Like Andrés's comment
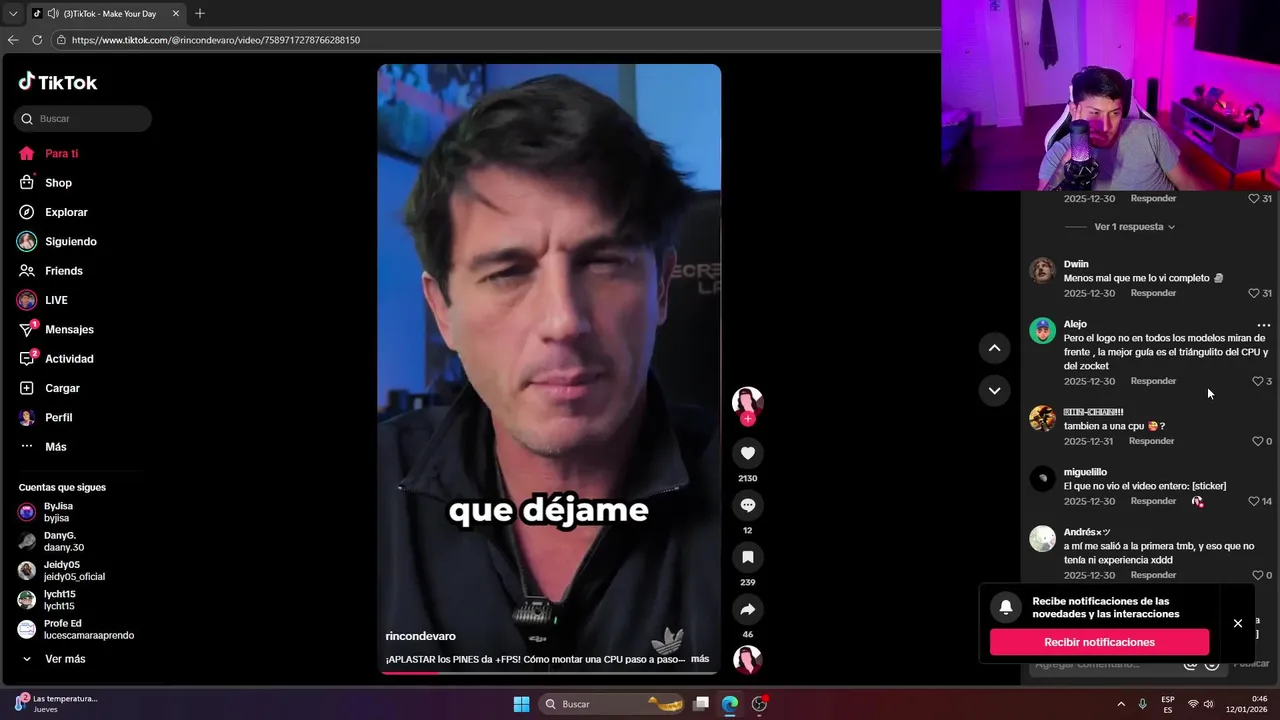This screenshot has height=720, width=1280. (1258, 575)
